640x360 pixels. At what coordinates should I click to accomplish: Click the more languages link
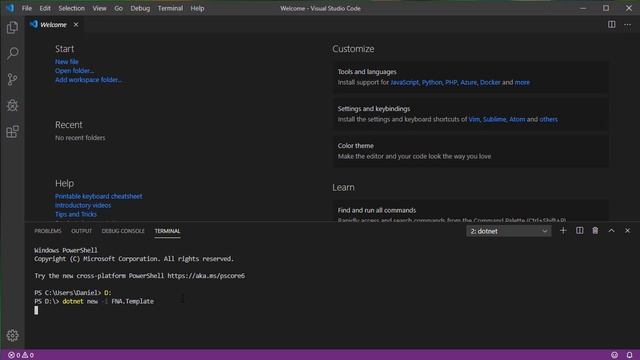pos(522,82)
